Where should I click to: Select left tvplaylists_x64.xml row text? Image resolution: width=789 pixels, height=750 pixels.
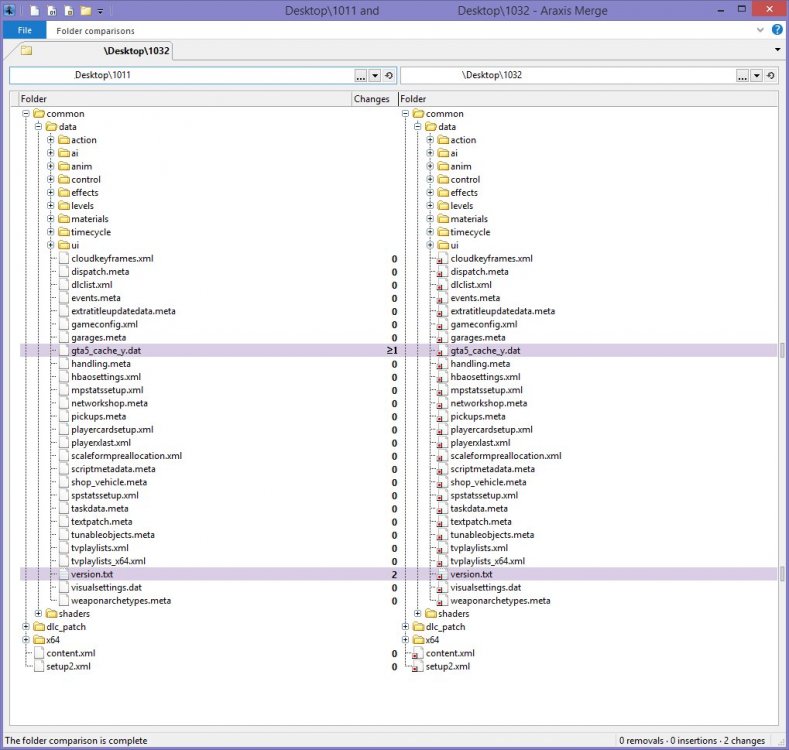pos(108,561)
